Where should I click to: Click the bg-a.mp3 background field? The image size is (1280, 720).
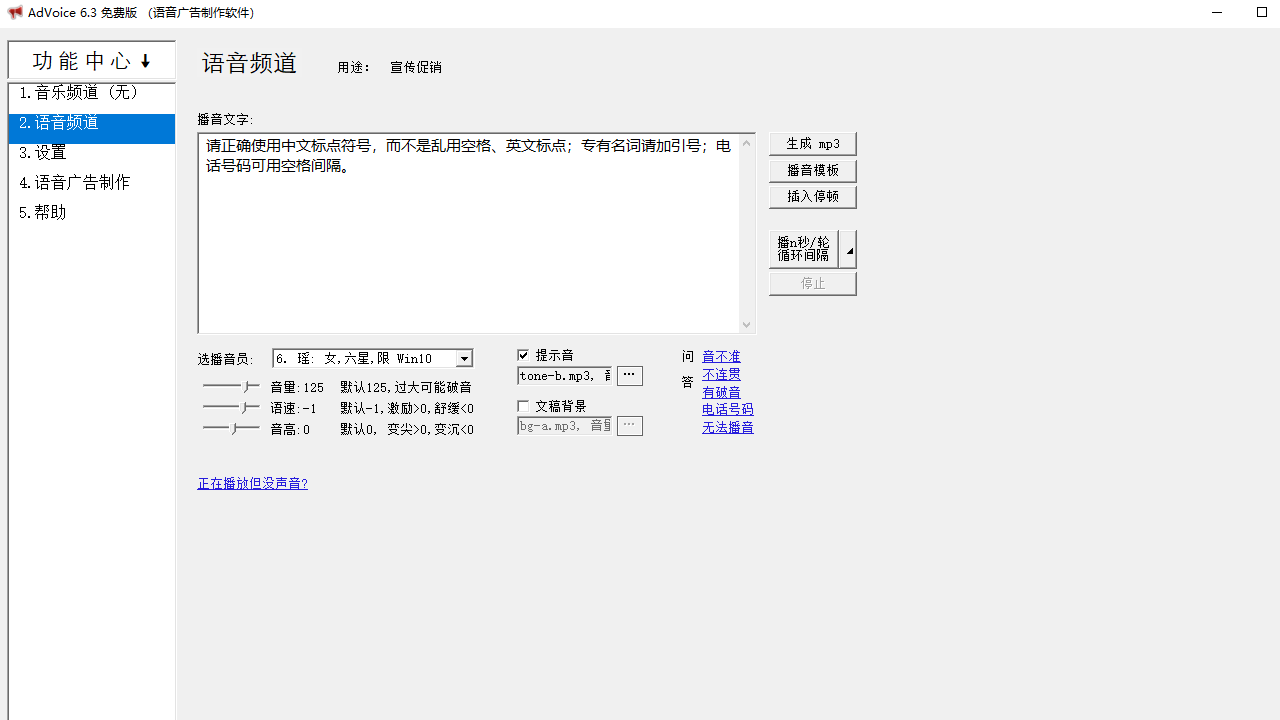click(x=564, y=426)
